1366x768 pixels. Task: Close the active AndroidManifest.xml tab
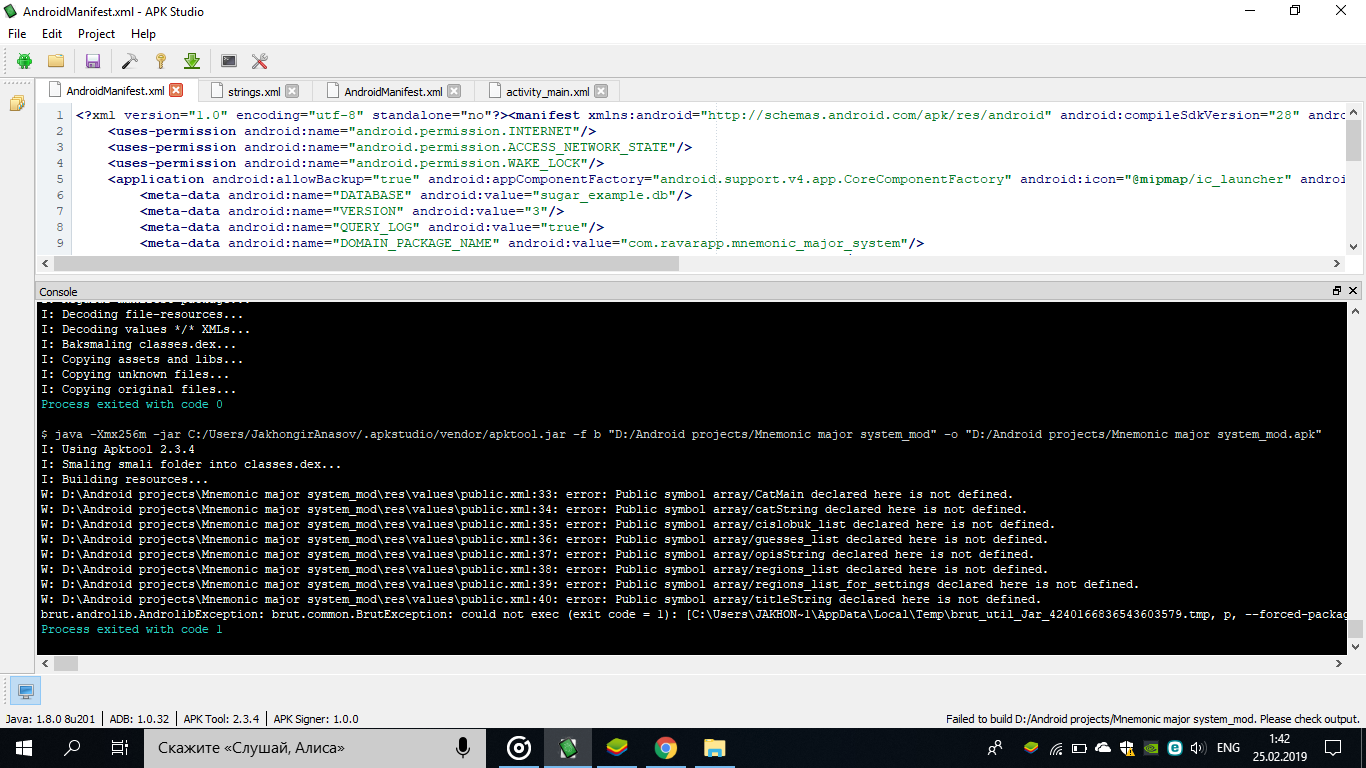click(x=177, y=91)
